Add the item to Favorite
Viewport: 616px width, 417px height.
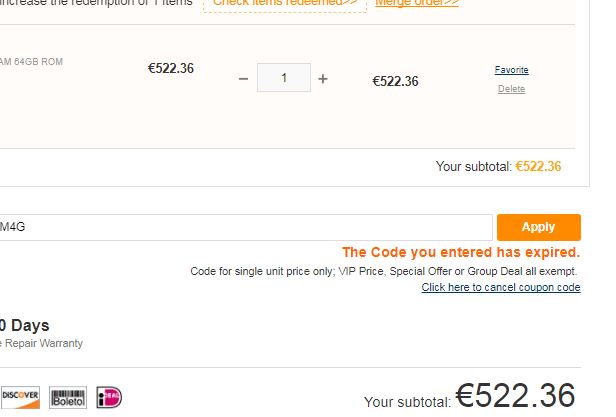coord(512,70)
